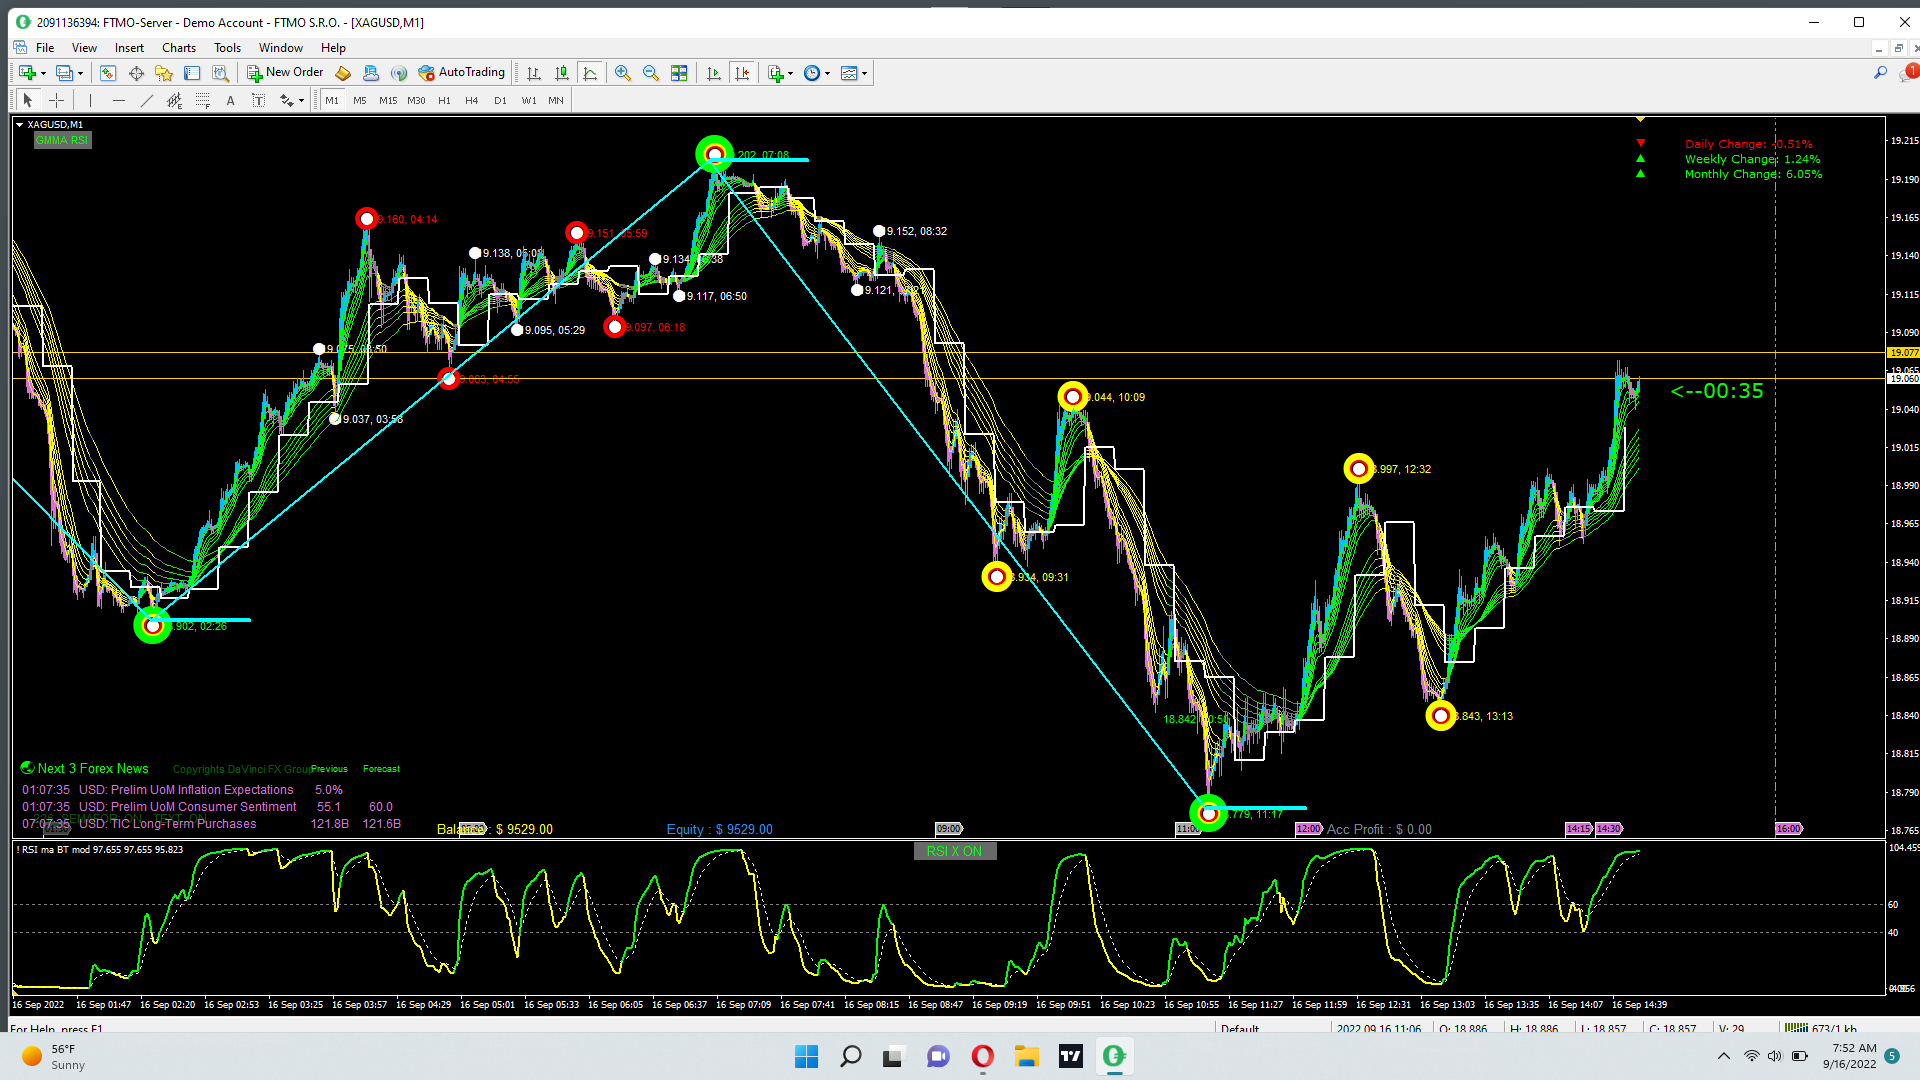Zoom out of the chart

click(x=651, y=73)
